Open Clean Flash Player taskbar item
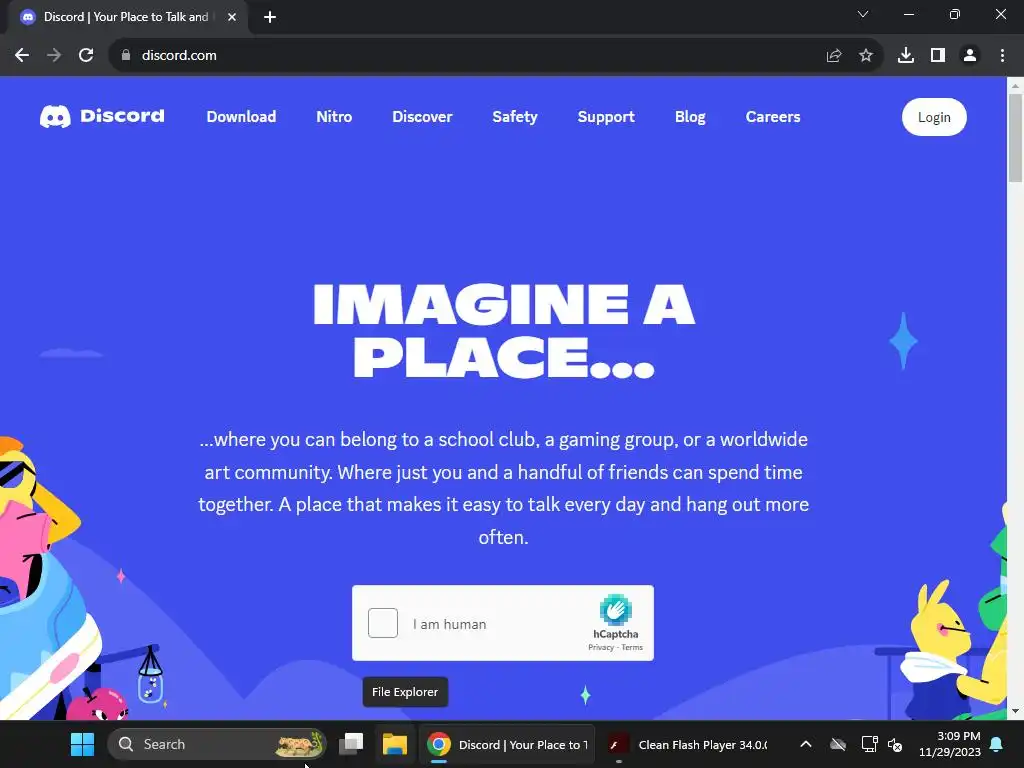Screen dimensions: 1024x768 coord(687,744)
